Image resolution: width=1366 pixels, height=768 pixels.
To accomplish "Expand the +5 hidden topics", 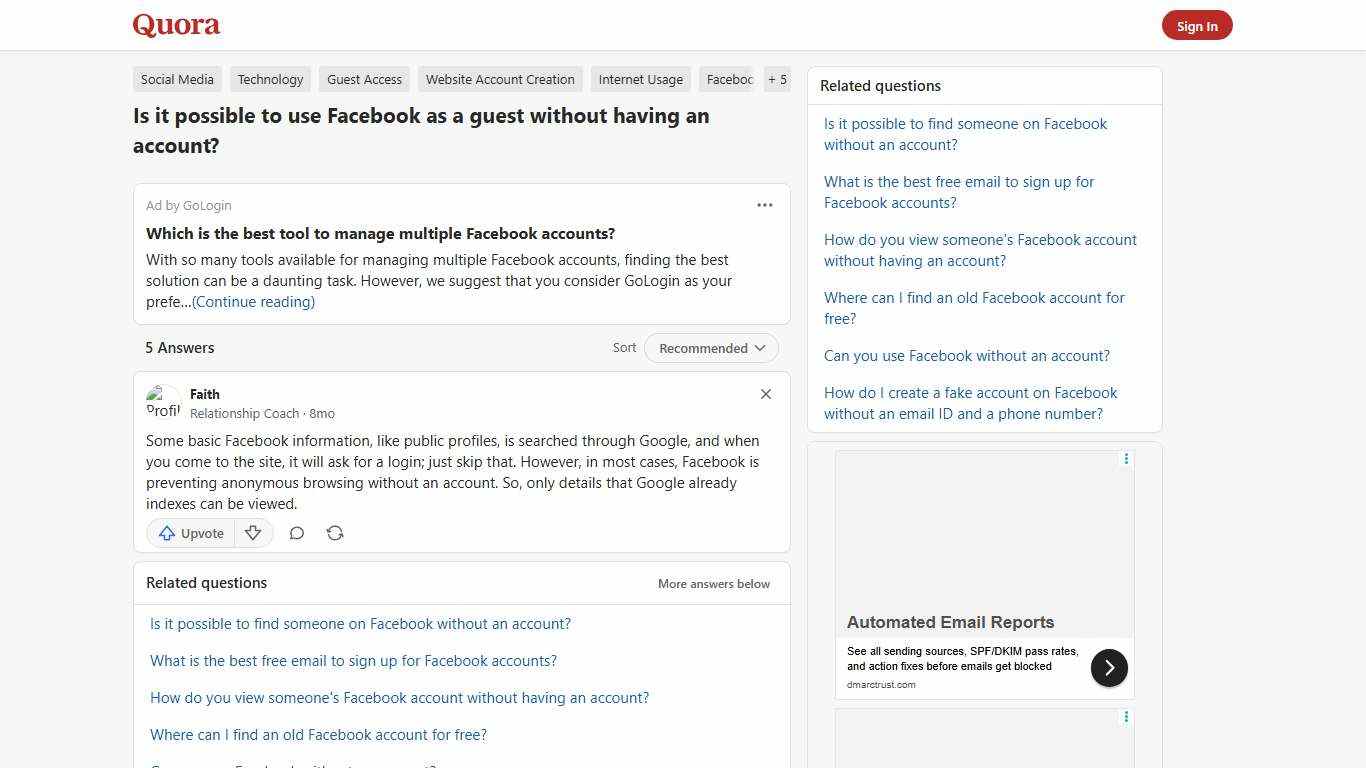I will click(x=777, y=79).
